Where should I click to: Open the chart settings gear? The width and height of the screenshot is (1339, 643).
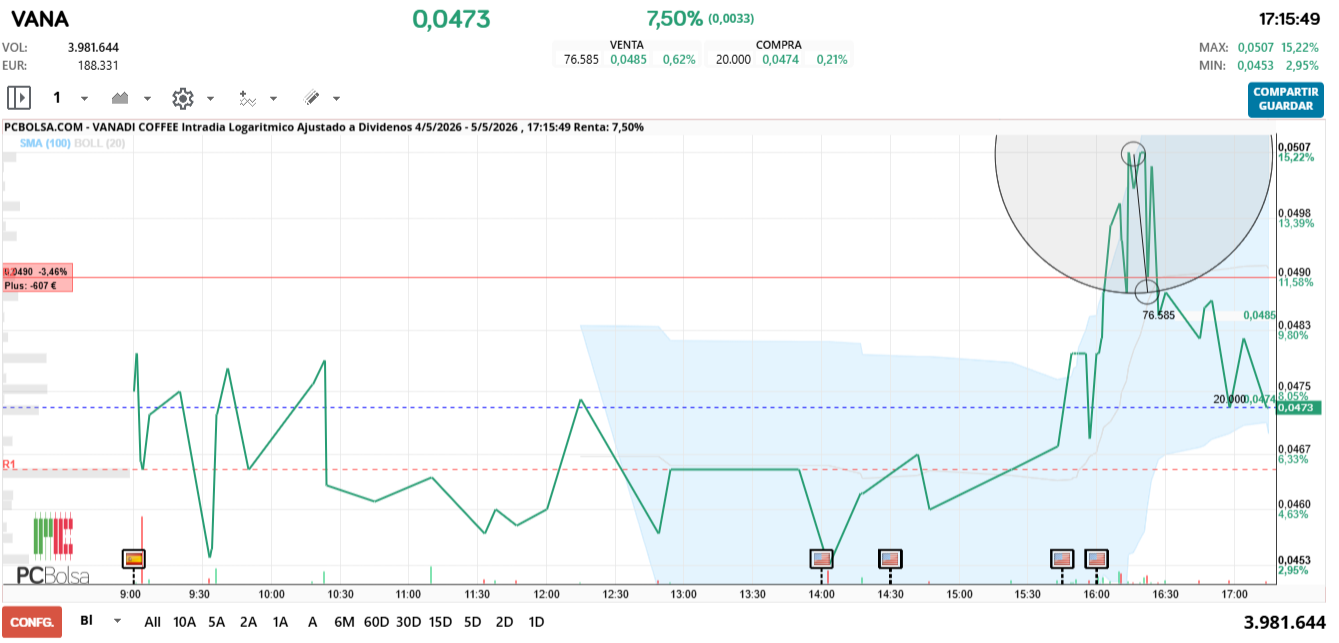coord(182,98)
